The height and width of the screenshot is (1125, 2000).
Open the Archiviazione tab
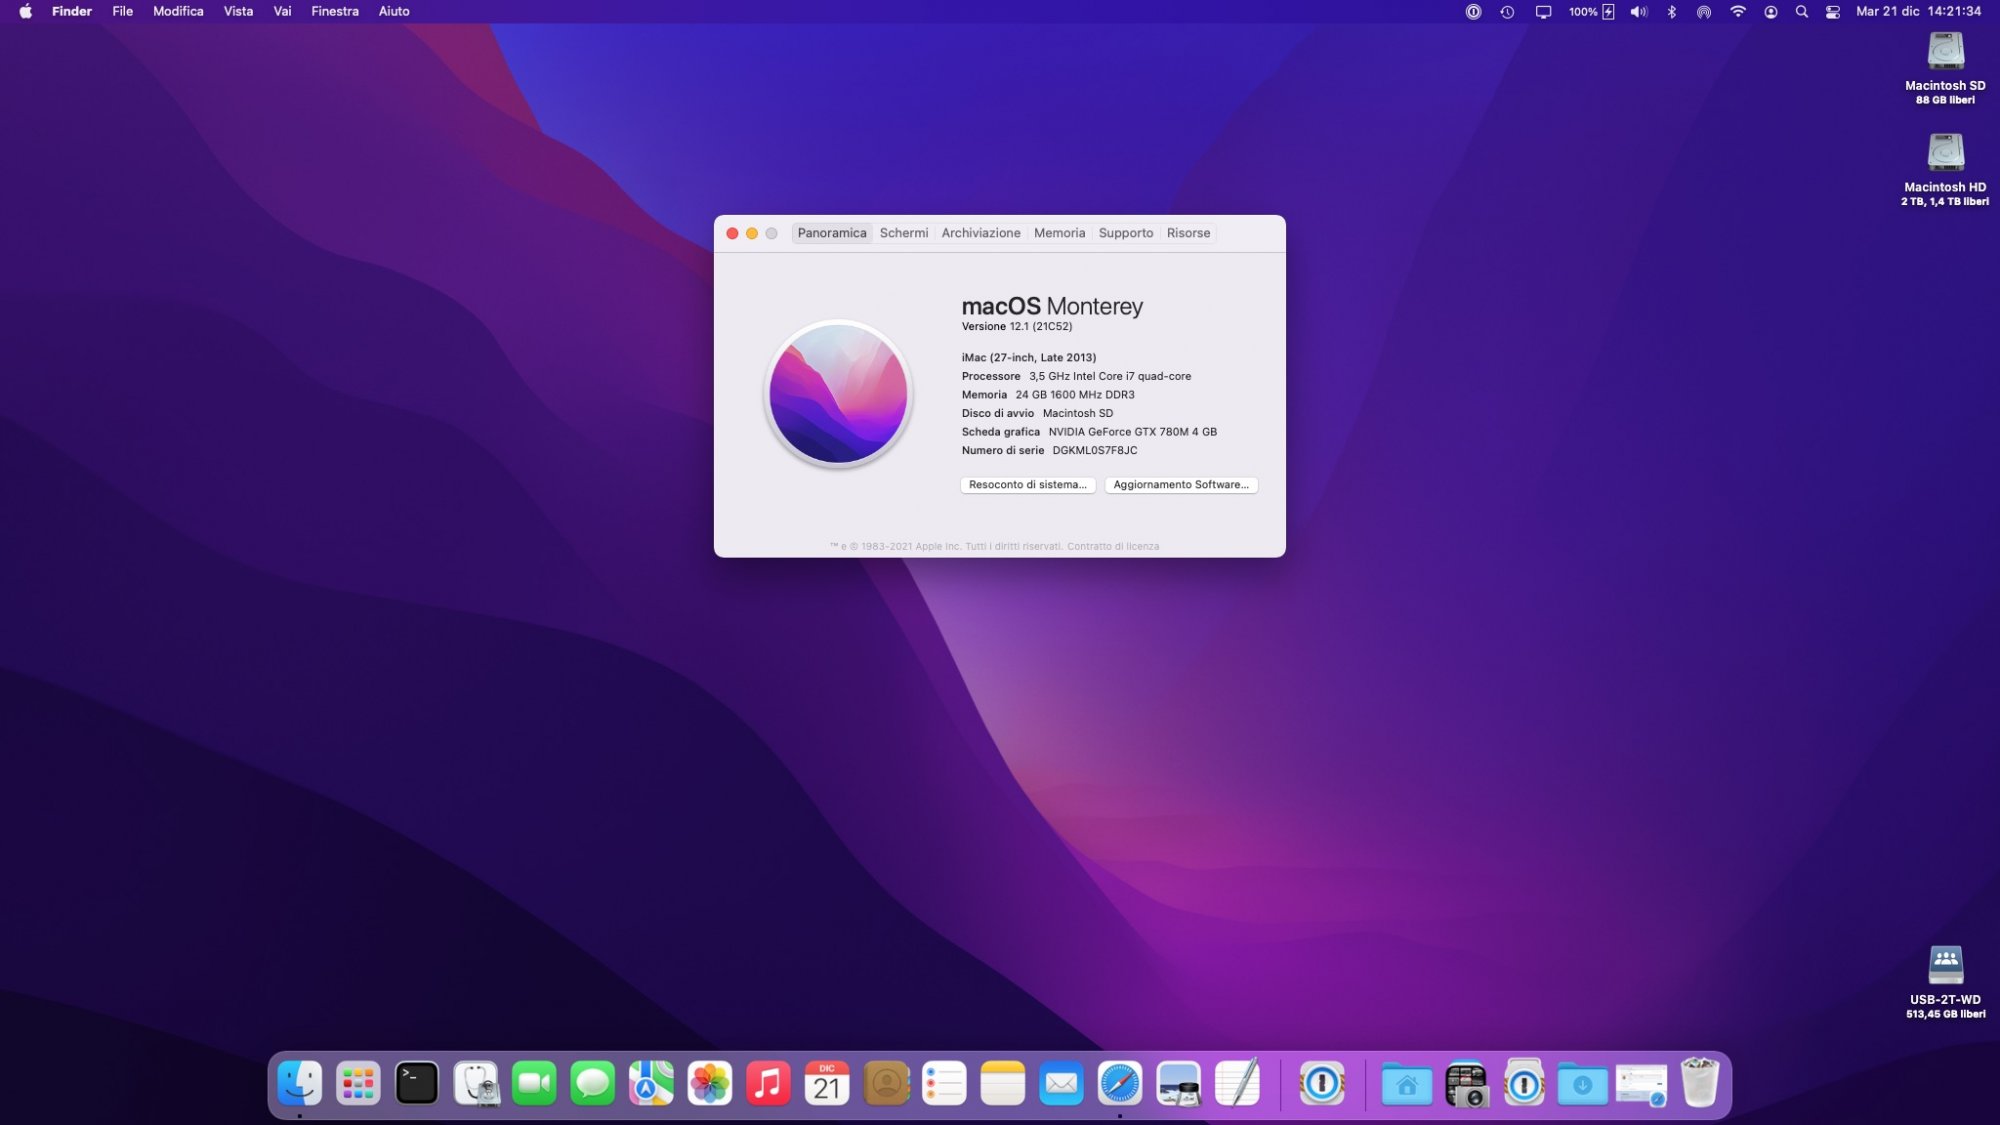980,233
